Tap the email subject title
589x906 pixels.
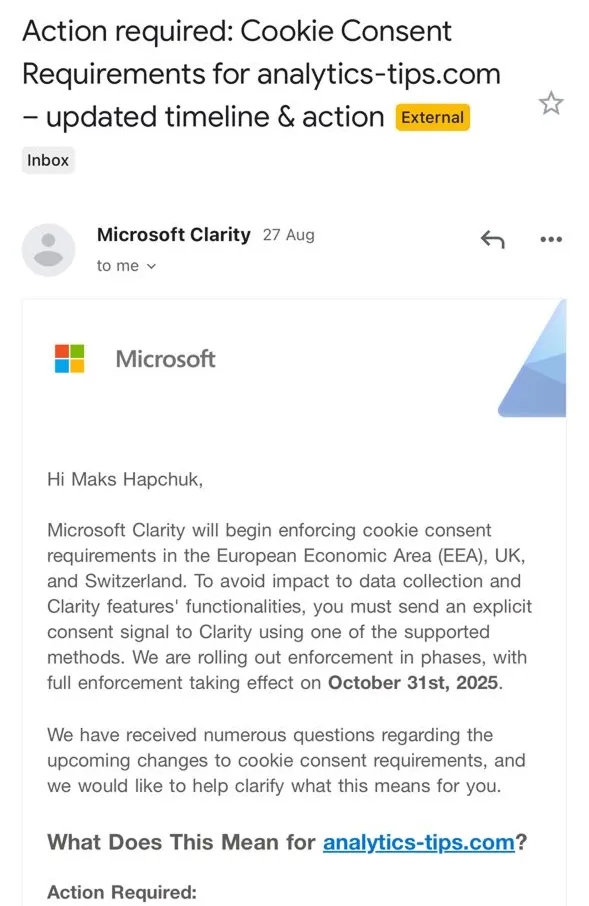pos(261,74)
